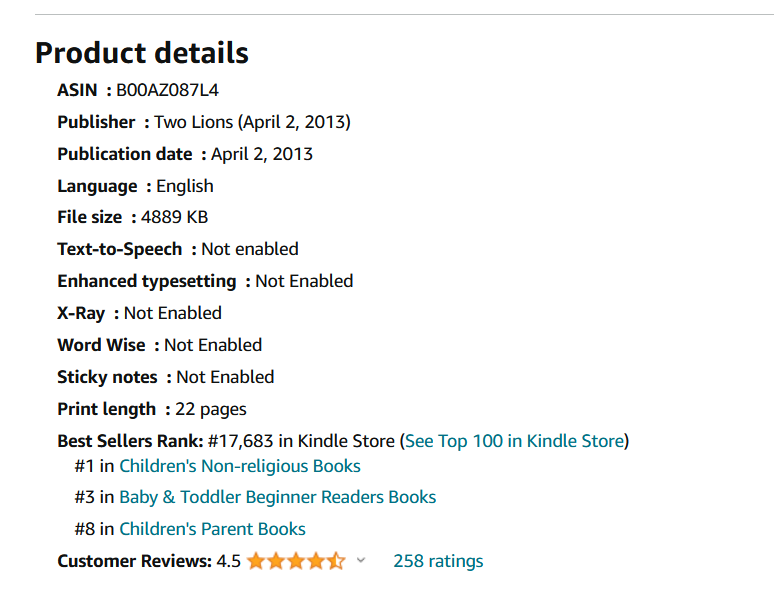This screenshot has height=613, width=774.
Task: Click the orange star rating icons
Action: coord(296,561)
